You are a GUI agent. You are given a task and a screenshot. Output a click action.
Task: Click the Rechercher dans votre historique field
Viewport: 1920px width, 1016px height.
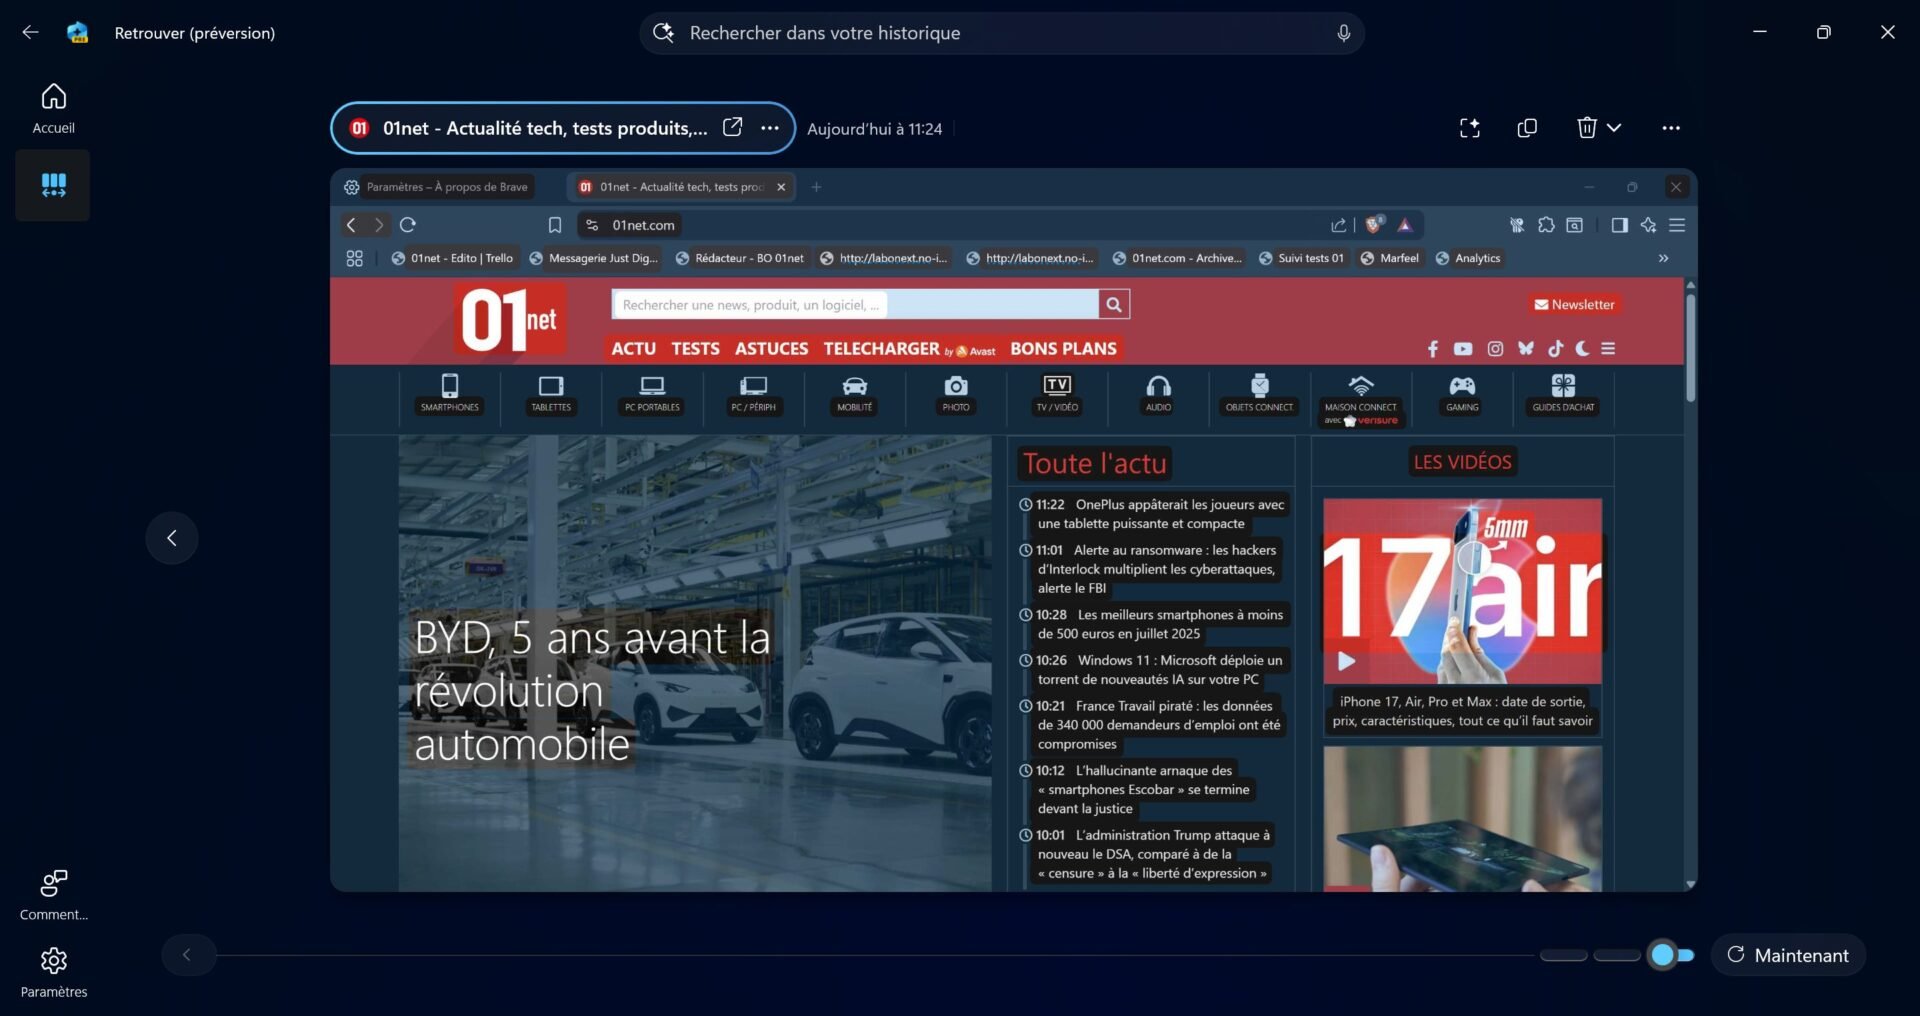coord(1002,33)
